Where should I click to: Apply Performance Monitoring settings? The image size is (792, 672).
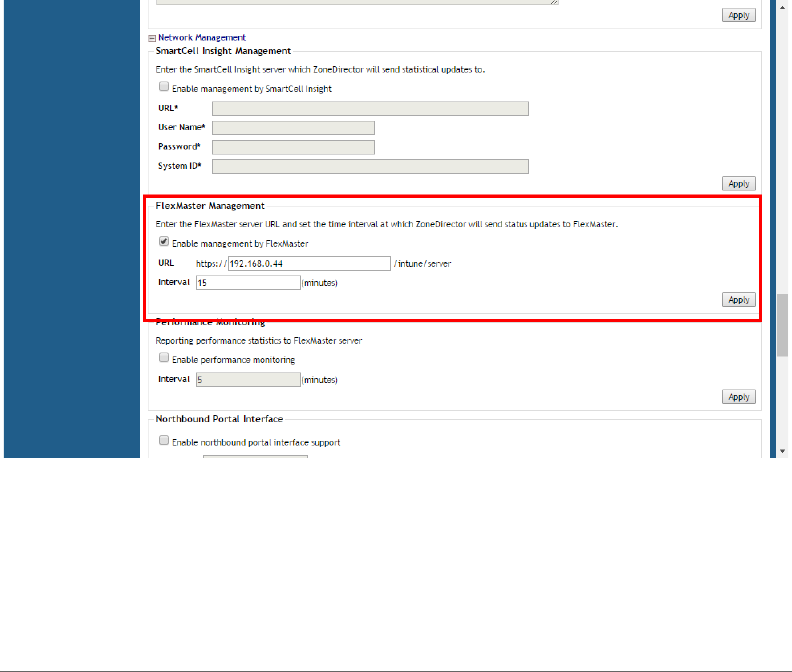coord(738,397)
